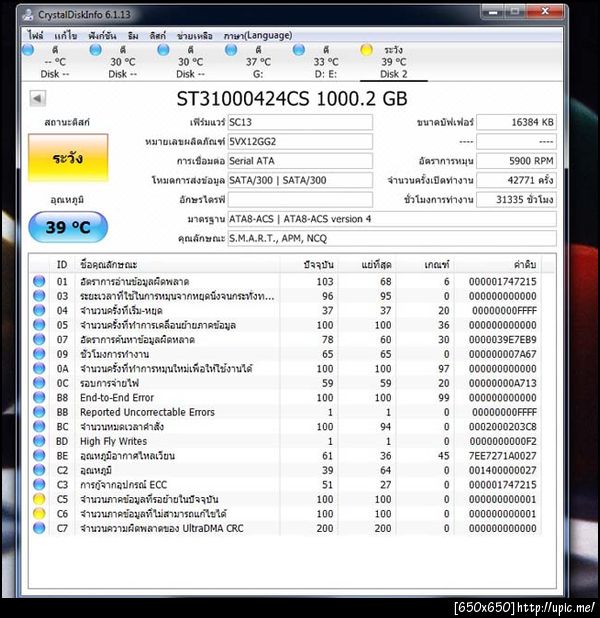Viewport: 600px width, 618px height.
Task: Click raw value 000000007A67
Action: point(503,354)
